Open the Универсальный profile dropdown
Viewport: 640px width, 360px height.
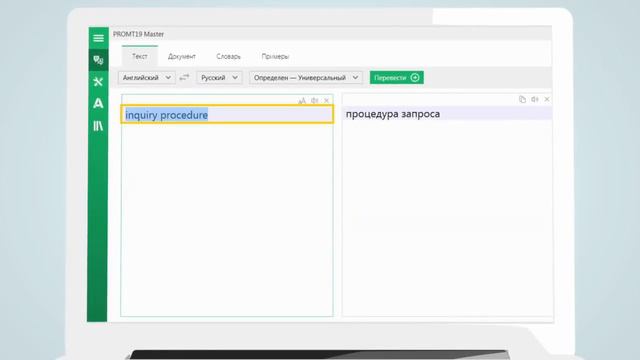[306, 78]
